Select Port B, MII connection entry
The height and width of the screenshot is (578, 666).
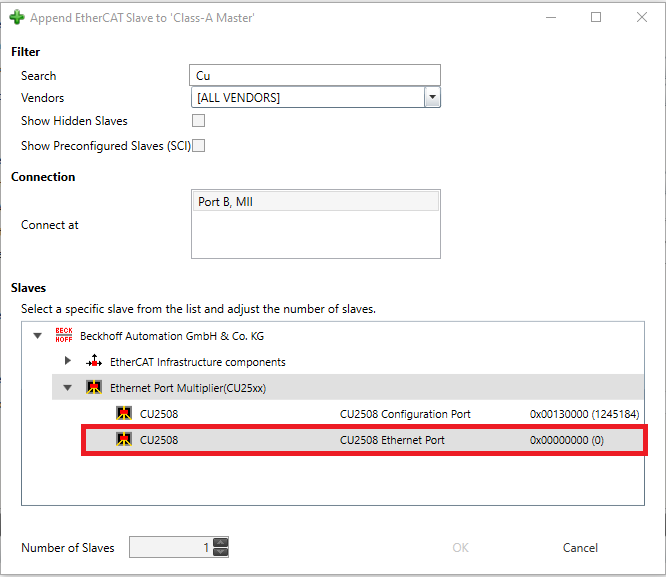[316, 201]
